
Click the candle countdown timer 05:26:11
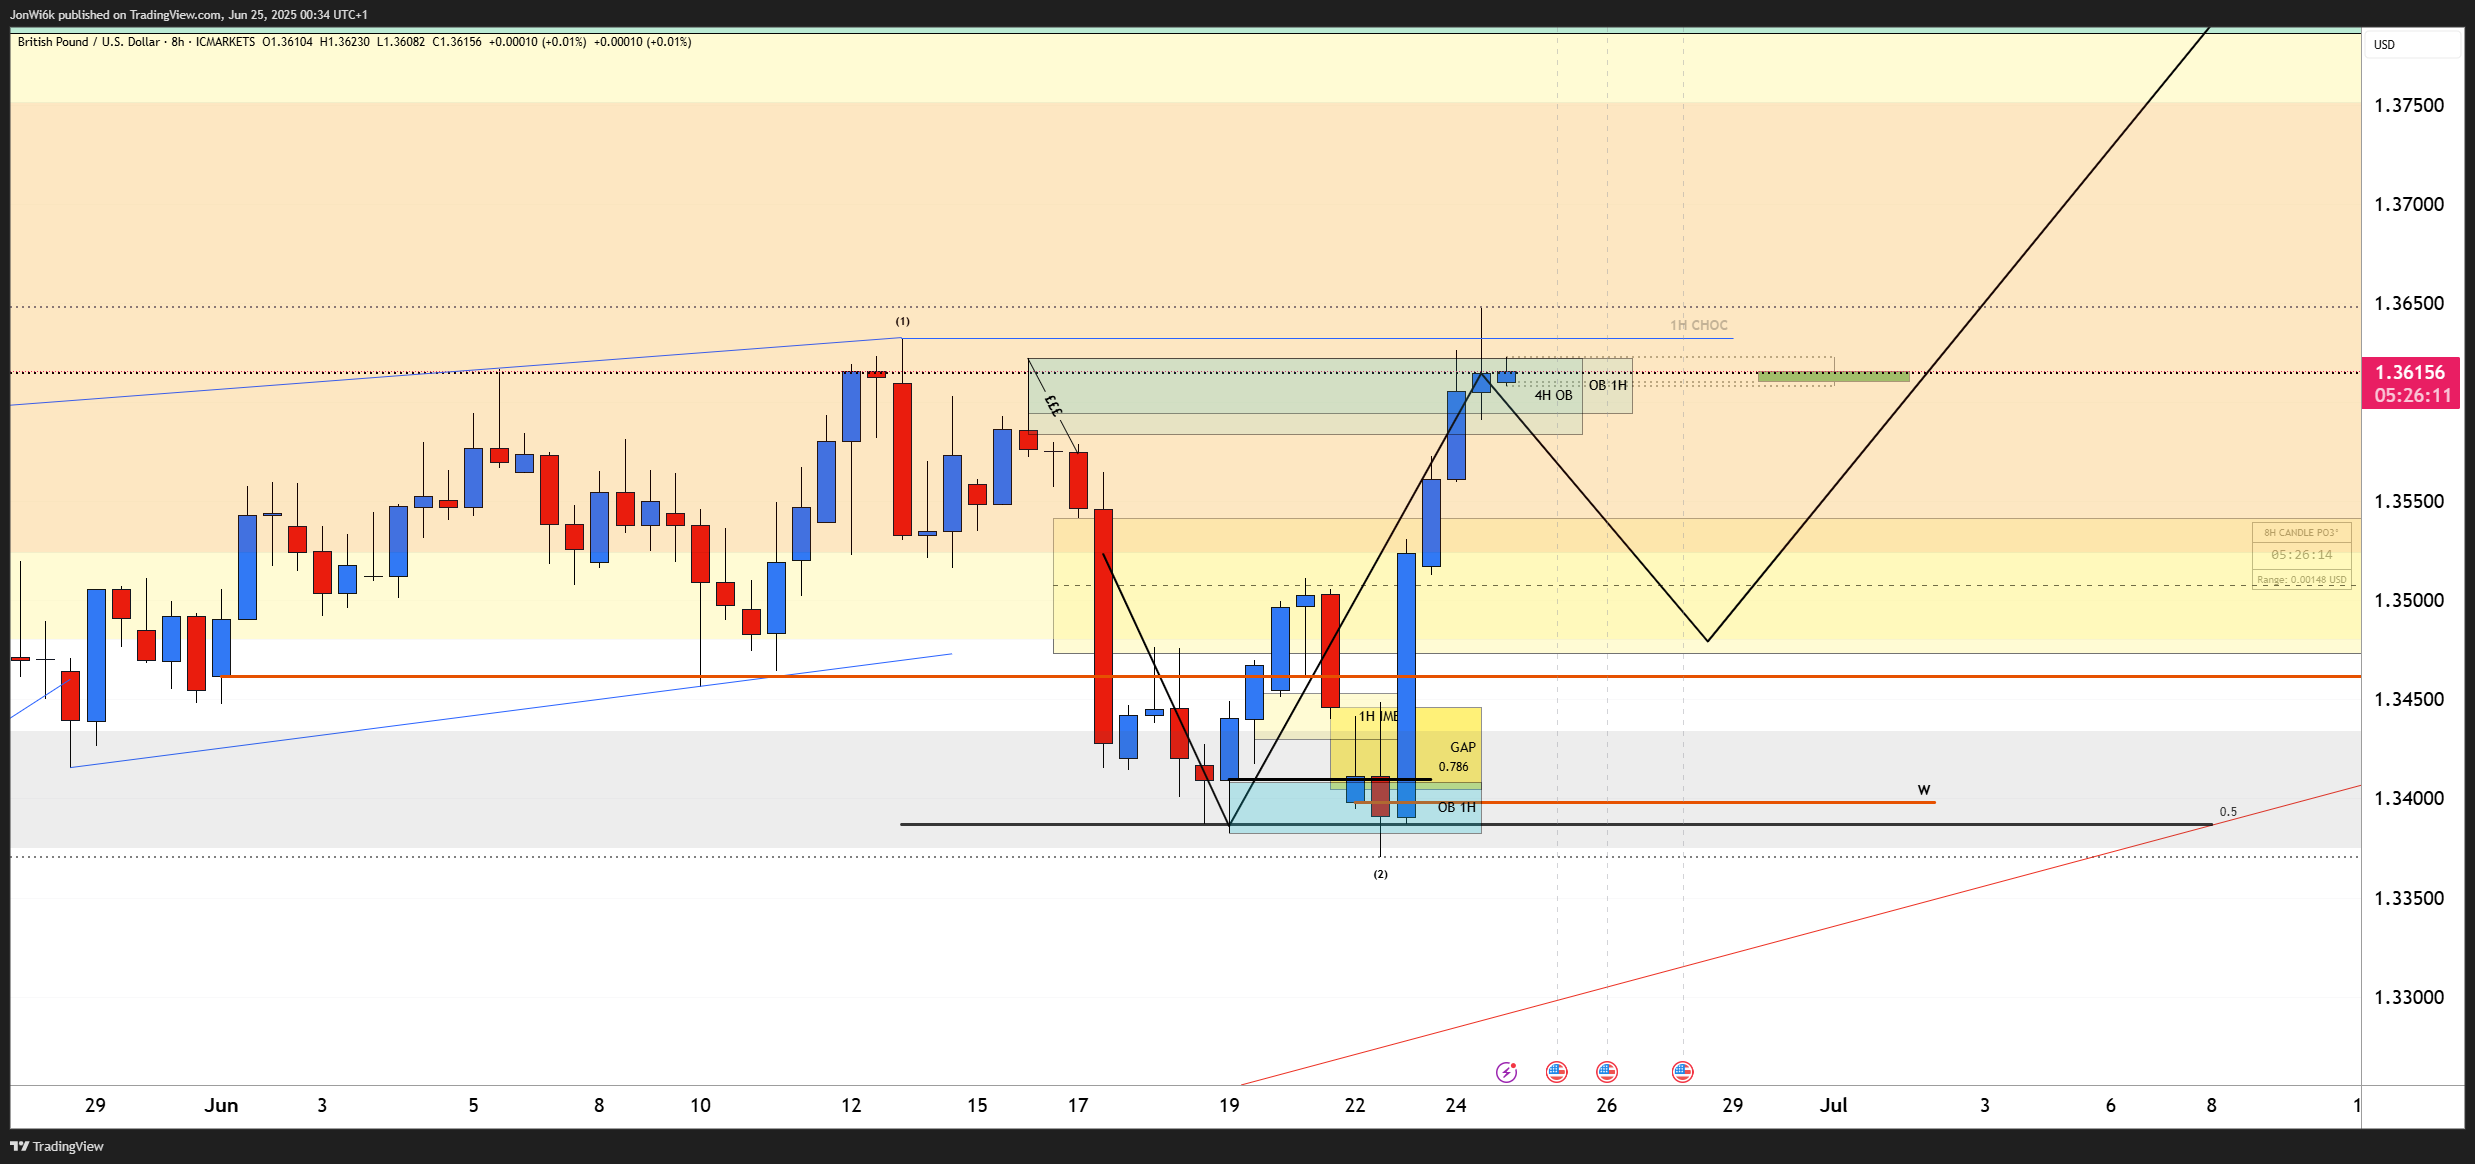tap(2413, 396)
